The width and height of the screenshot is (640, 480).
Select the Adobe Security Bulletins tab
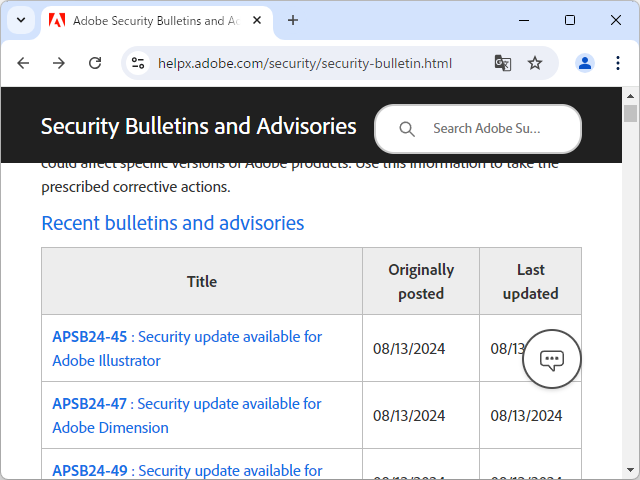coord(150,20)
